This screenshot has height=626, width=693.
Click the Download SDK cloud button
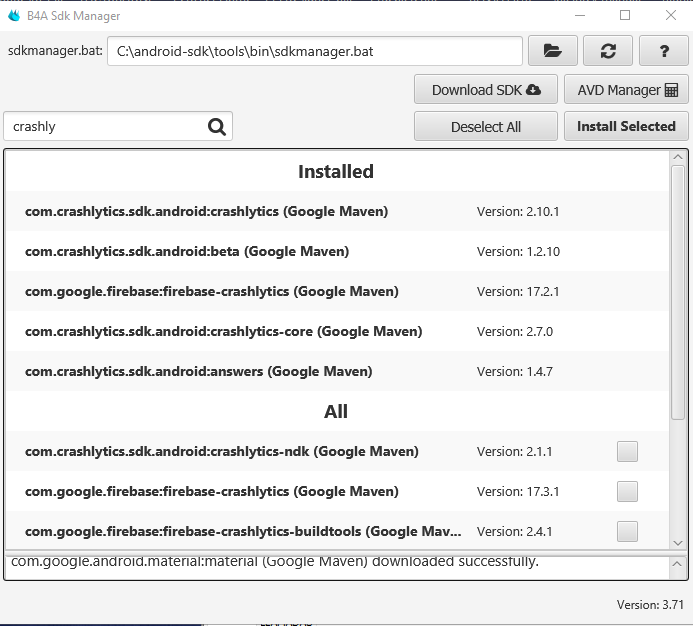tap(486, 90)
